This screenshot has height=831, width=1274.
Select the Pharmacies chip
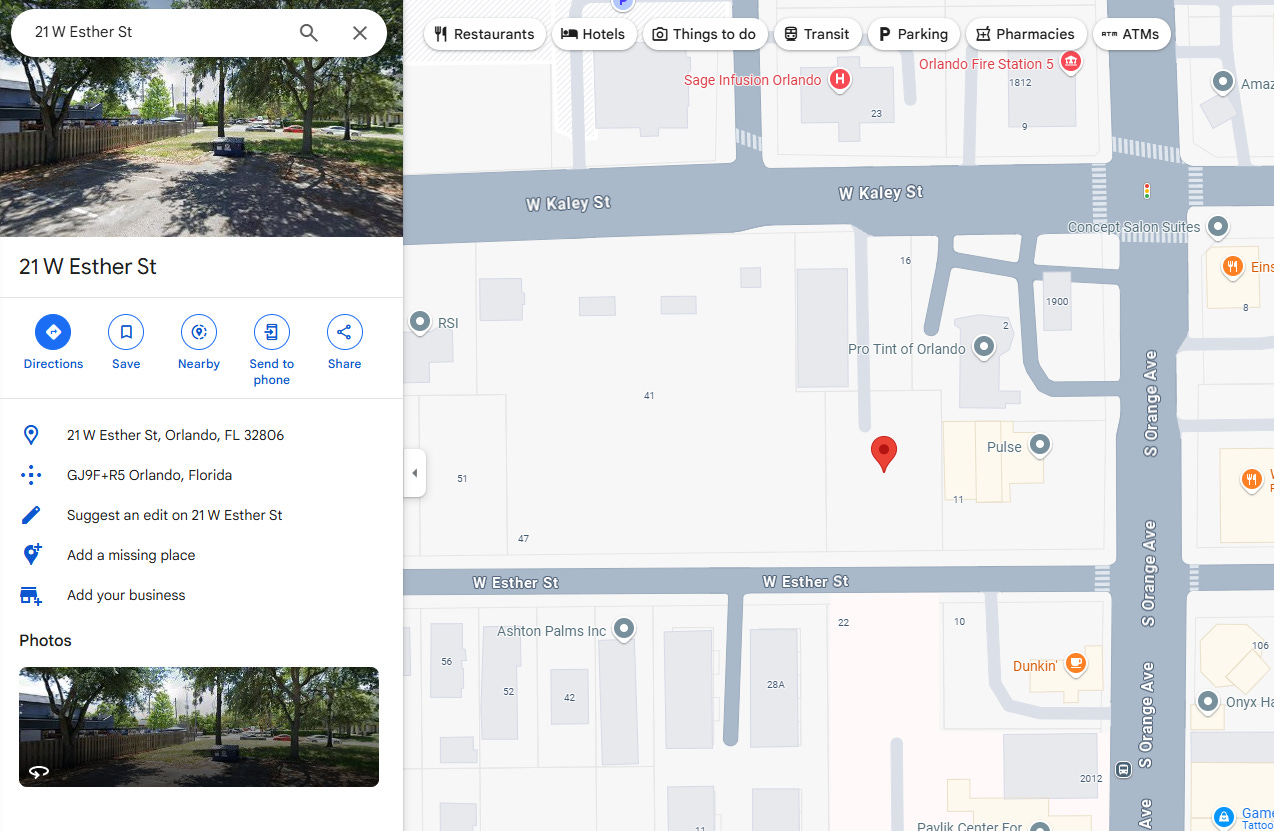[1025, 34]
